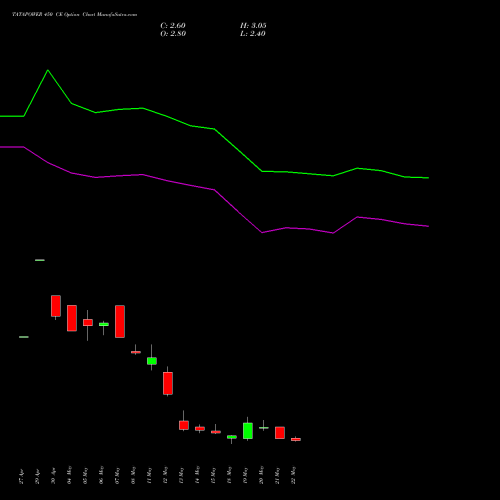
Task: Click the green dash marker above 29 Apr
Action: [40, 260]
